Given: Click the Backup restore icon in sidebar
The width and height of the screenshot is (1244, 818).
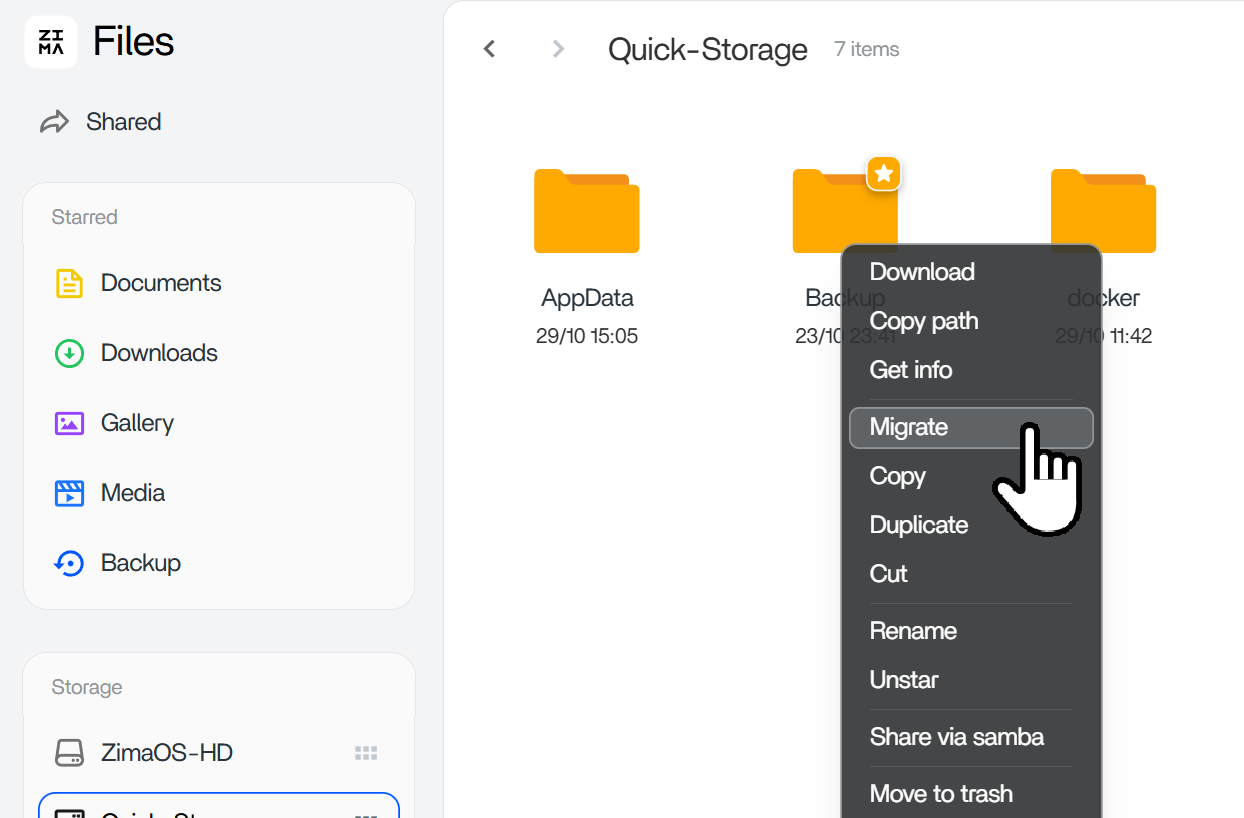Looking at the screenshot, I should pyautogui.click(x=68, y=563).
